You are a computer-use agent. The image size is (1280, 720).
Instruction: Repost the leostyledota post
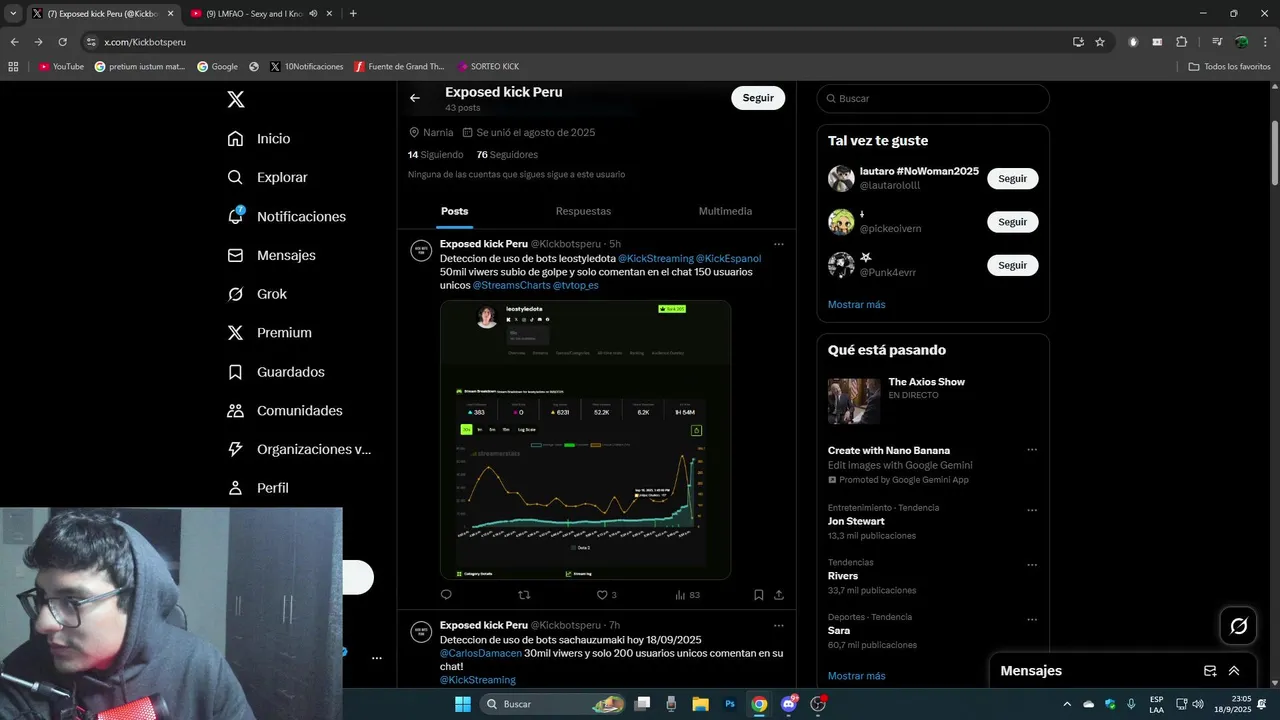pyautogui.click(x=524, y=595)
